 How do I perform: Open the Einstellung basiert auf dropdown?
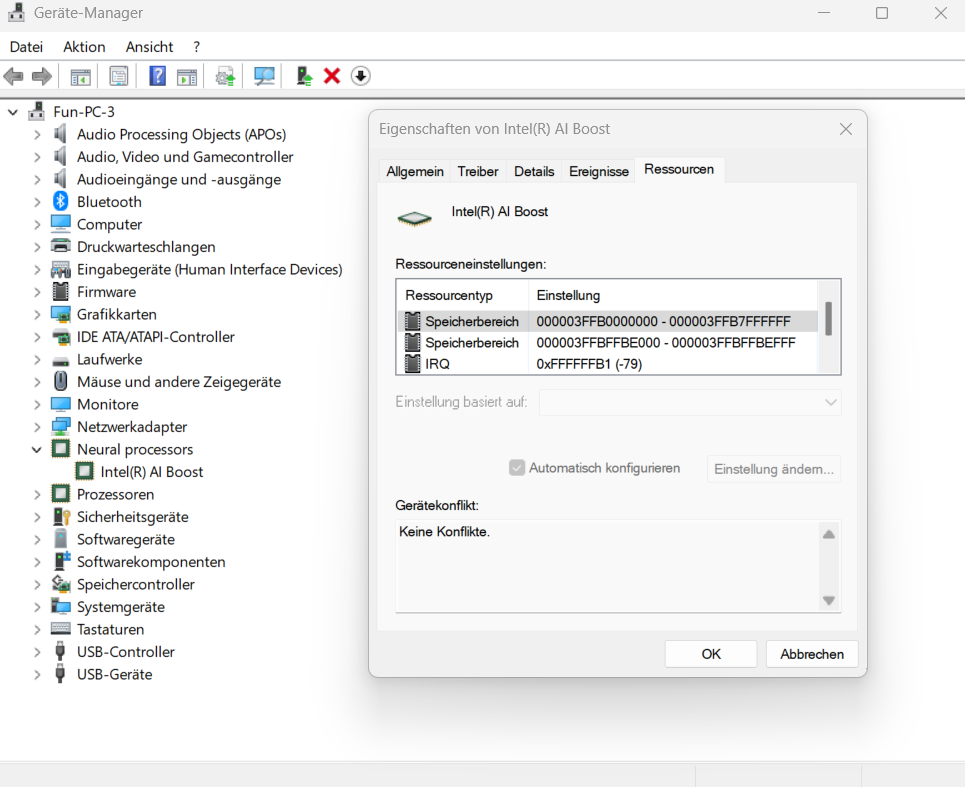tap(690, 402)
